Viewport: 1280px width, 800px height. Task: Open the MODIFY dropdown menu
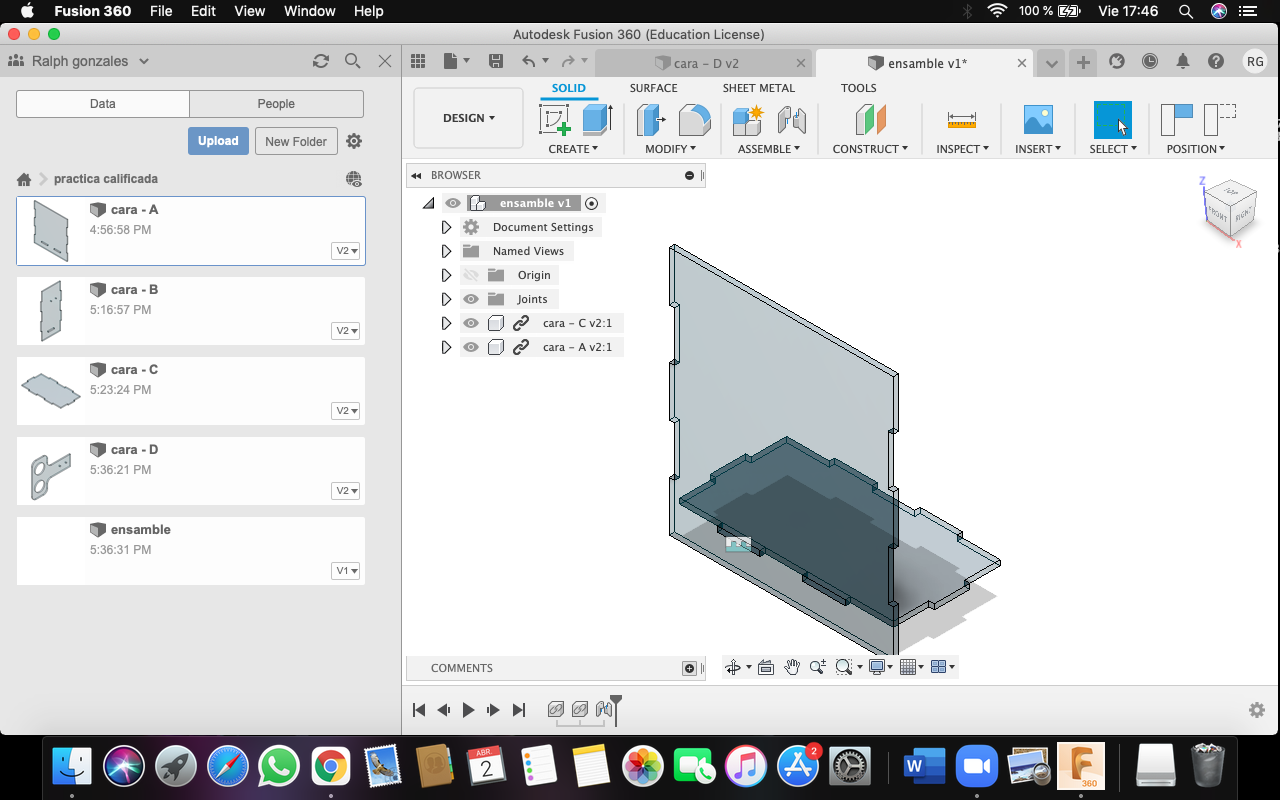[x=670, y=149]
